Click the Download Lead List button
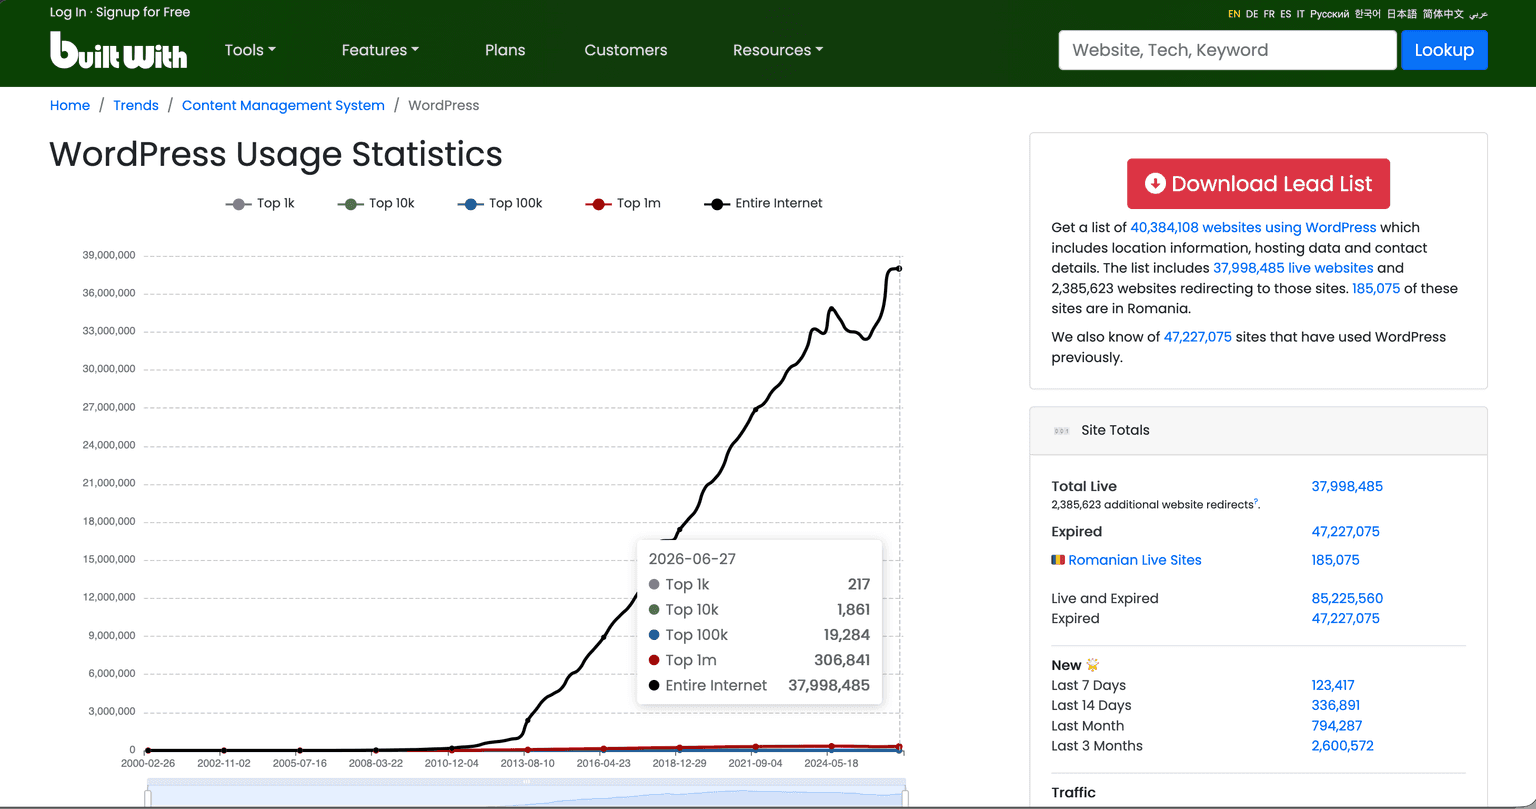The height and width of the screenshot is (809, 1536). coord(1258,184)
